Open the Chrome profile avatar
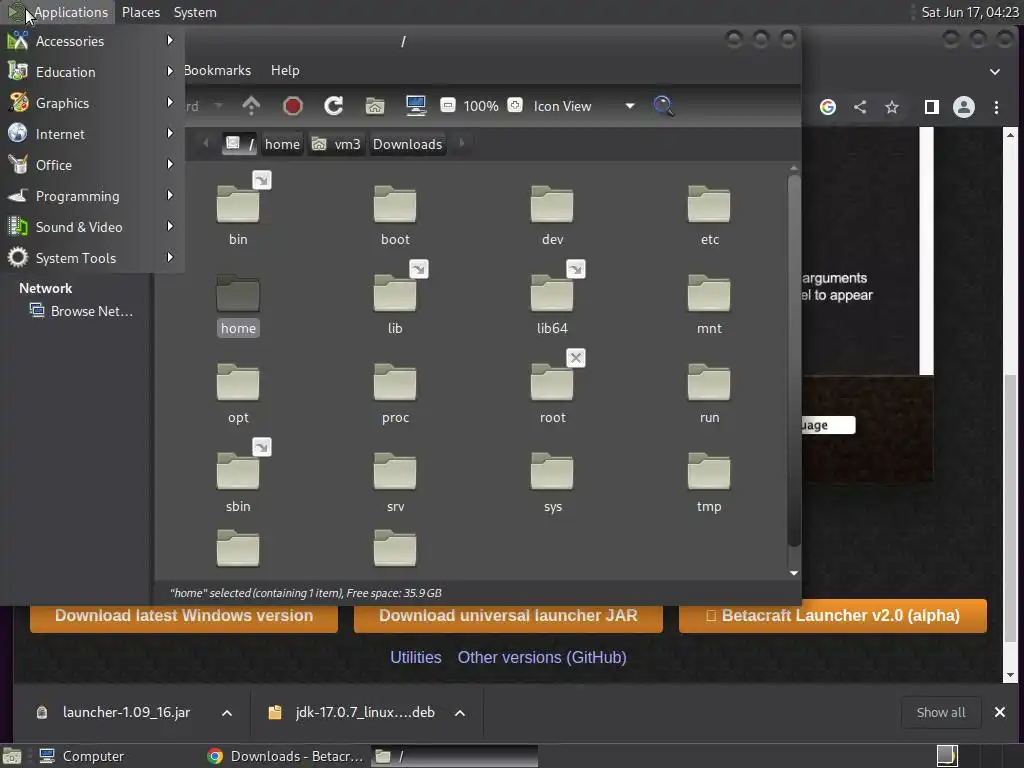Viewport: 1024px width, 768px height. tap(964, 107)
